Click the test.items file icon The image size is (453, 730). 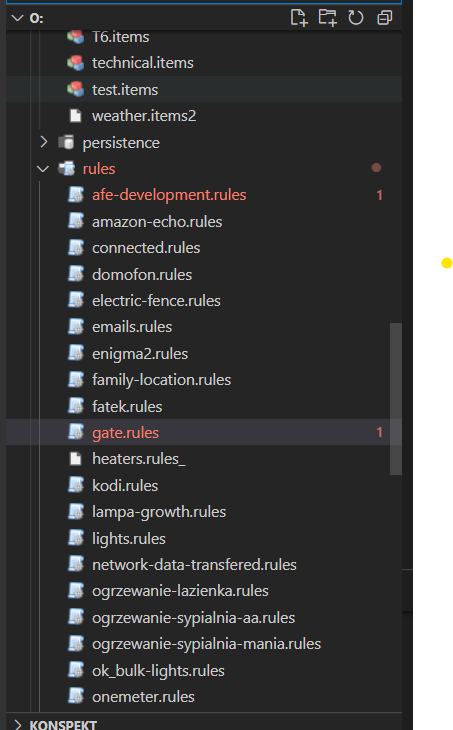(75, 89)
